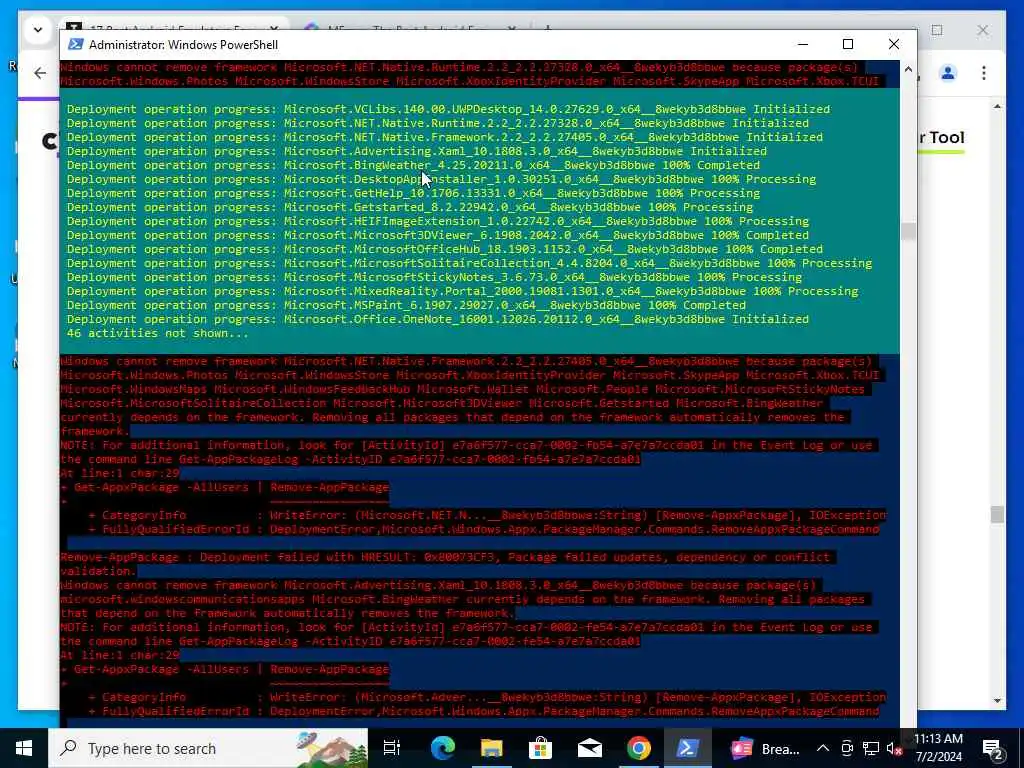Click the CategoryInfo line with 'Microsoft.Adver...'
Screen dimensions: 1024x768
487,697
